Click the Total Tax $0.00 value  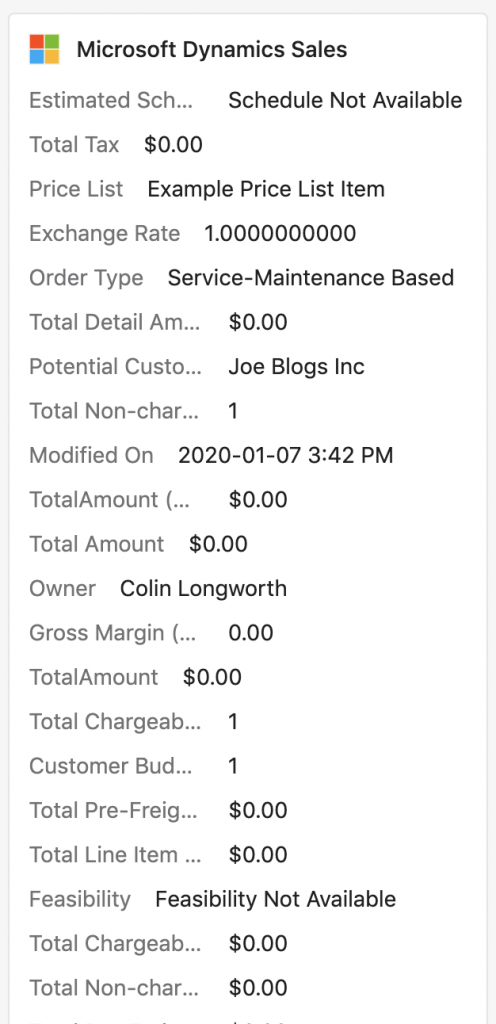coord(174,144)
